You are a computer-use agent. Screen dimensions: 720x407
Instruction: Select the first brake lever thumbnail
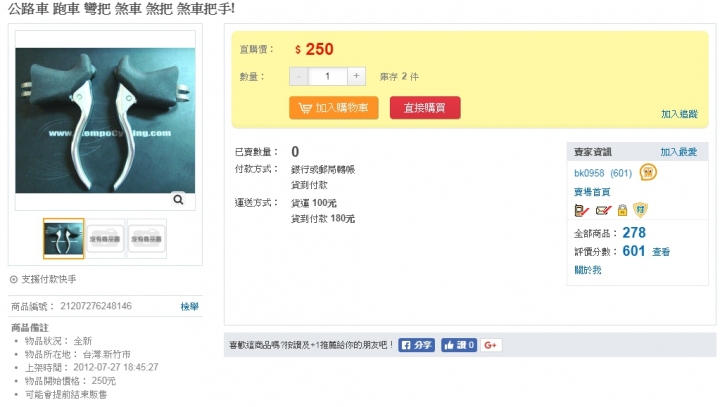click(x=63, y=238)
